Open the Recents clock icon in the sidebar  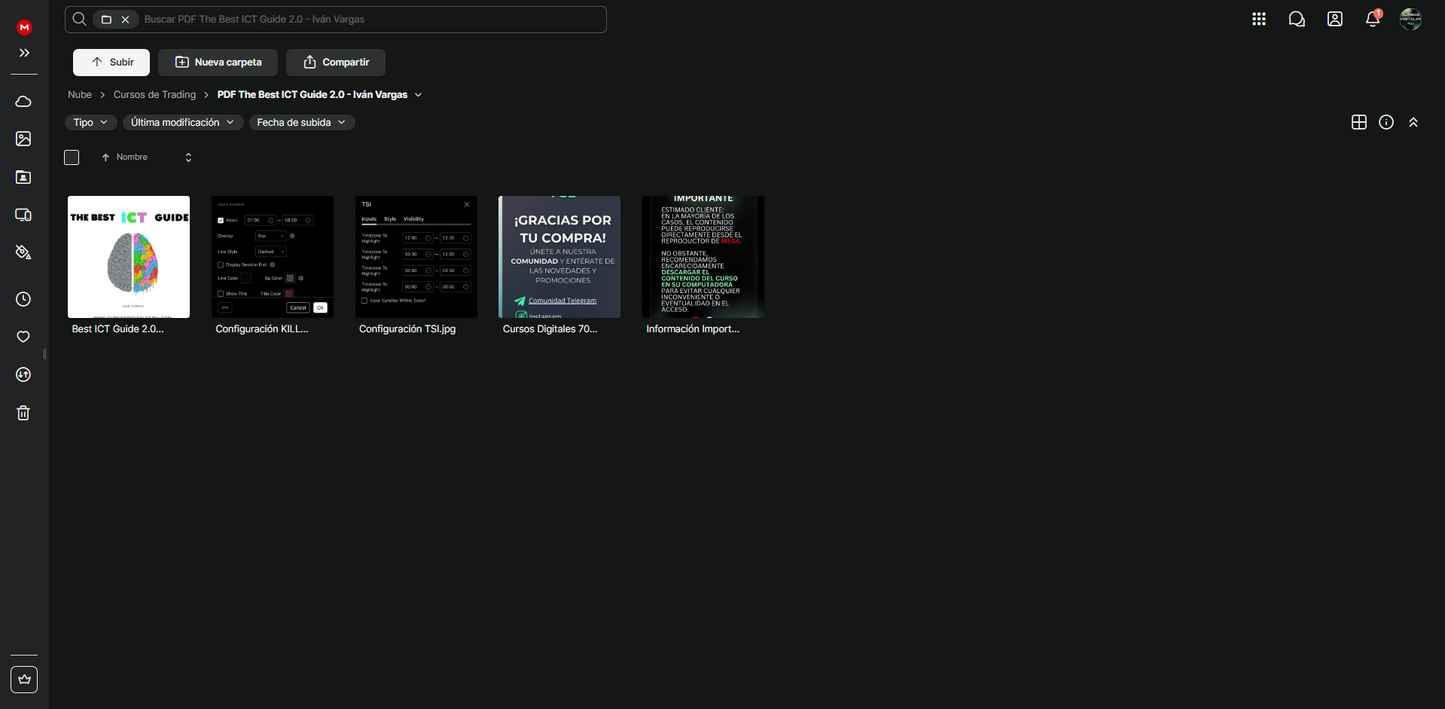point(24,299)
